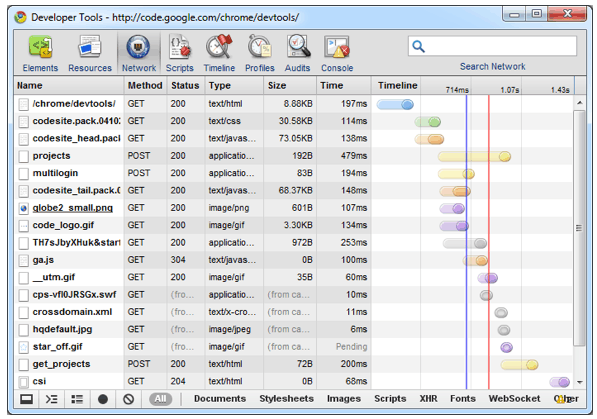597x419 pixels.
Task: Open the Scripts panel
Action: [180, 53]
